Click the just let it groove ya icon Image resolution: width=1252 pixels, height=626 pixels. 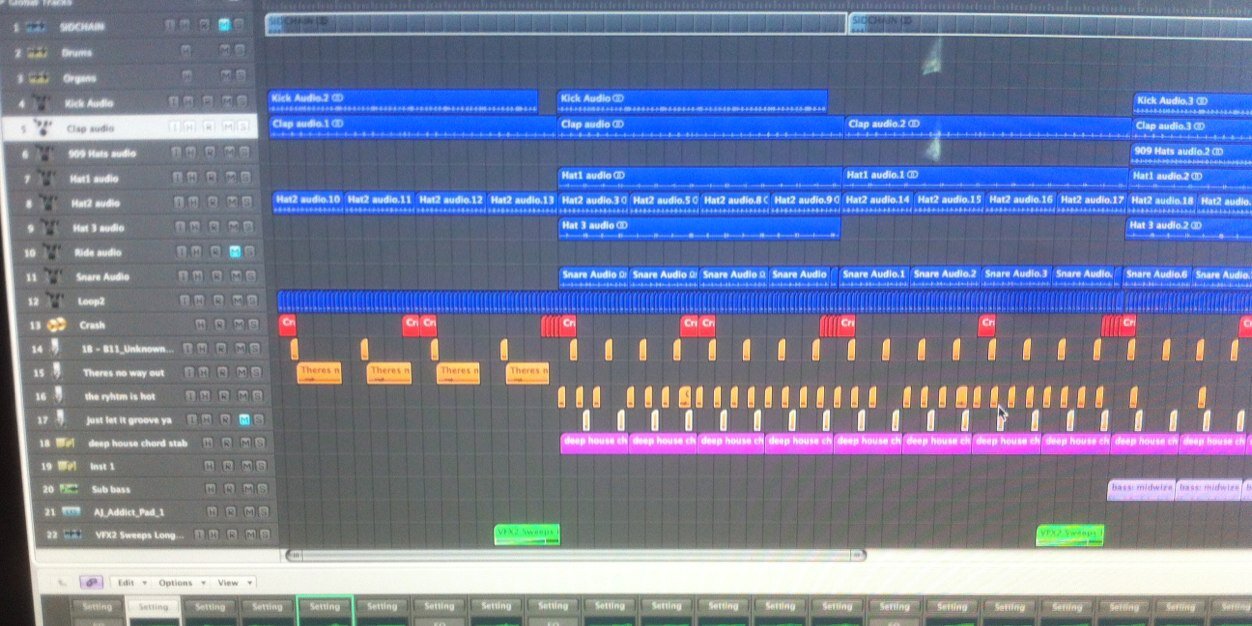click(x=61, y=420)
